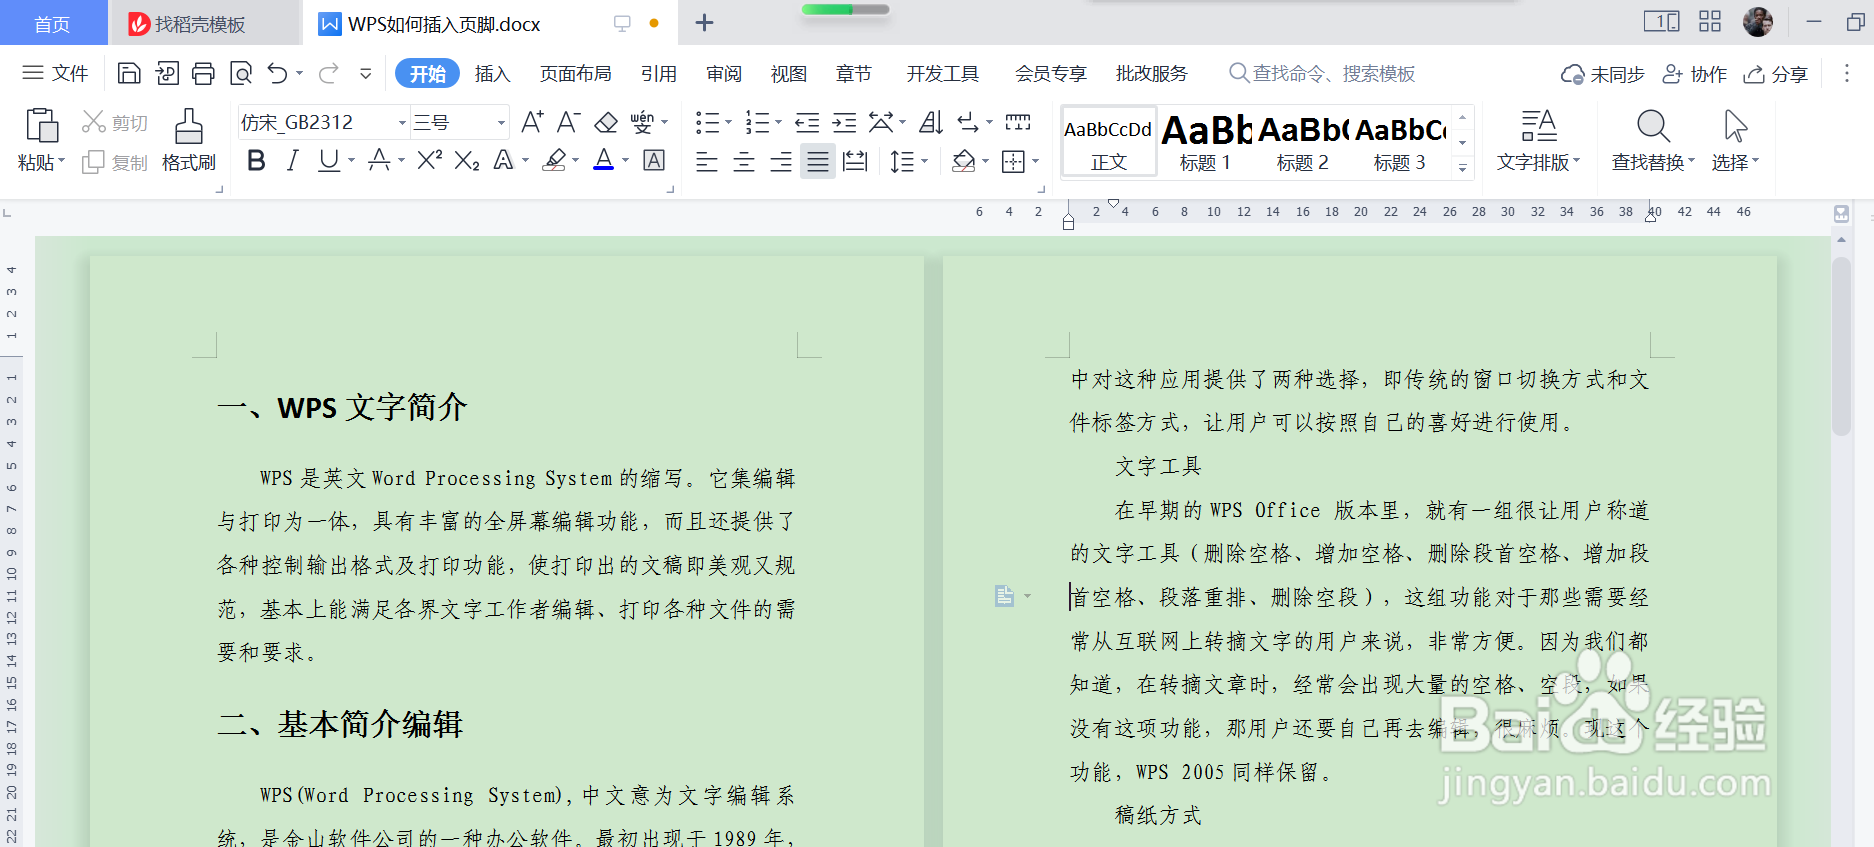Click the 协作 collaborate button
The width and height of the screenshot is (1874, 847).
click(x=1694, y=74)
